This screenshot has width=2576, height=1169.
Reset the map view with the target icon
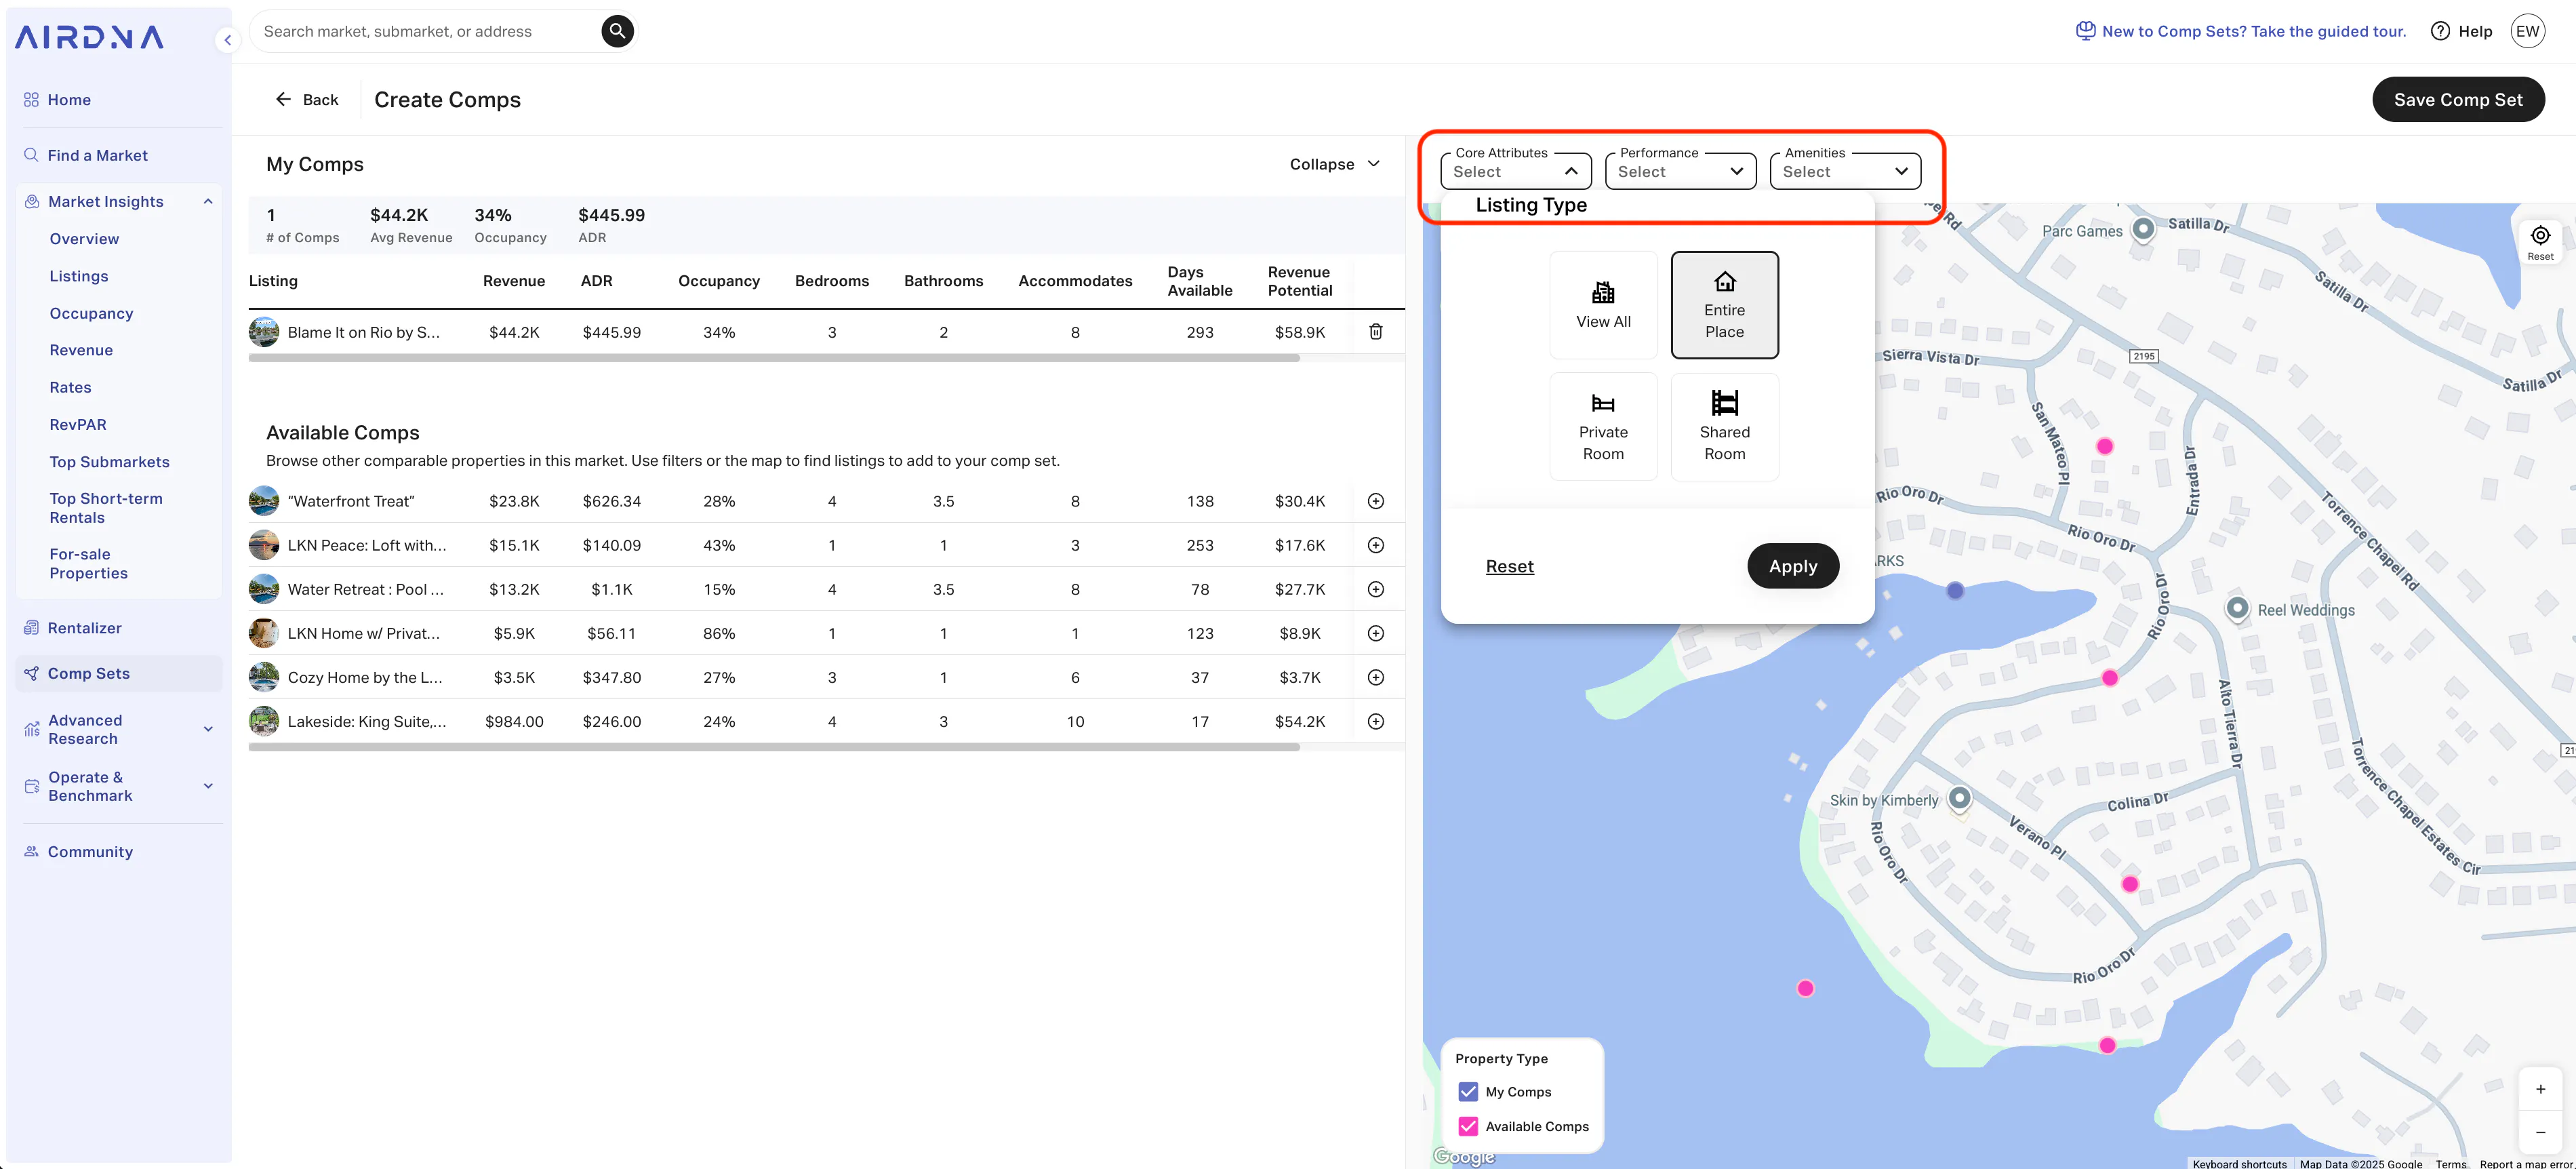2540,242
